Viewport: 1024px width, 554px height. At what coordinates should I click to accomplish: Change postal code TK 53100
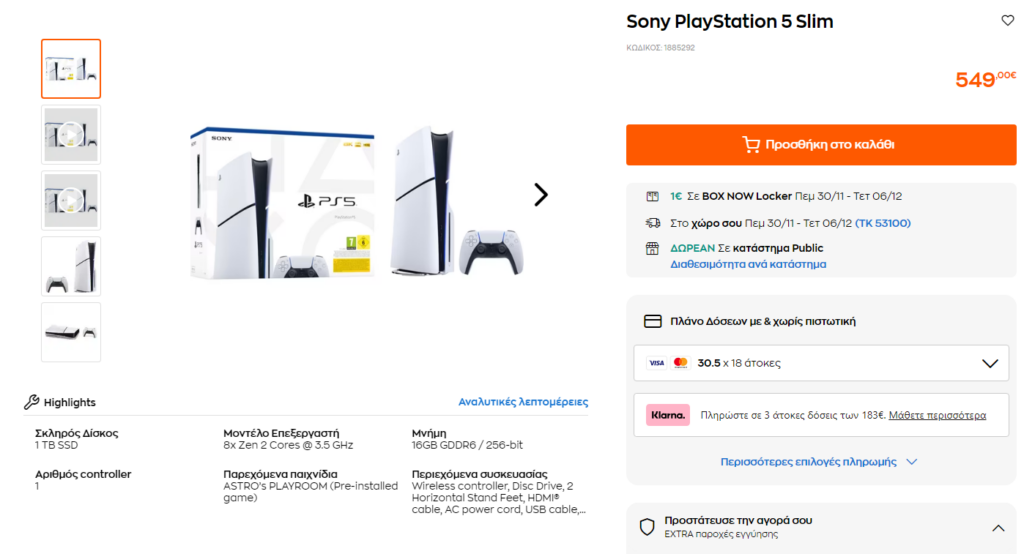883,223
